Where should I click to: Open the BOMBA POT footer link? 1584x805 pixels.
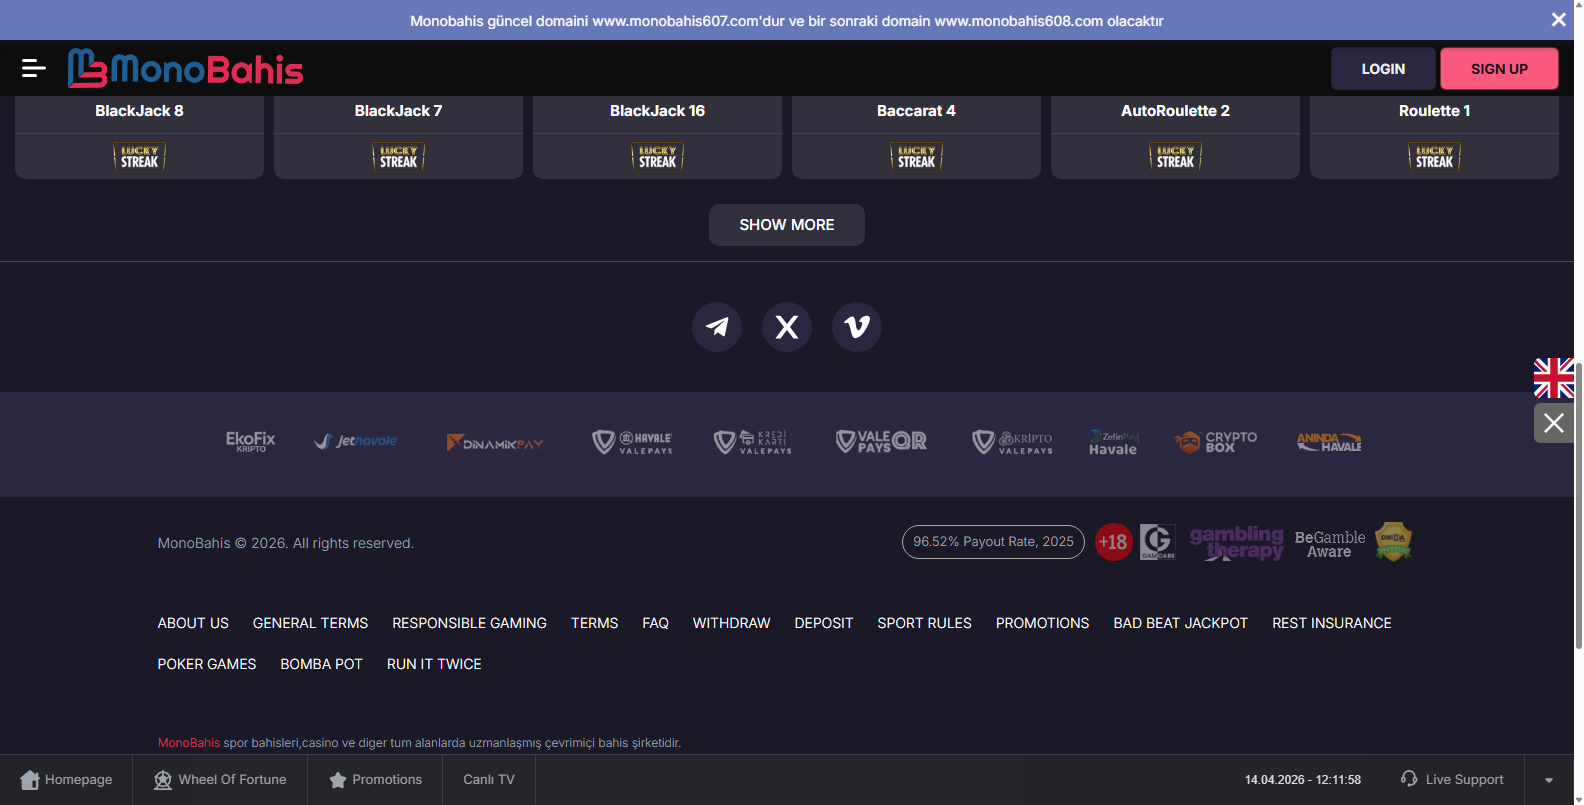(x=321, y=664)
